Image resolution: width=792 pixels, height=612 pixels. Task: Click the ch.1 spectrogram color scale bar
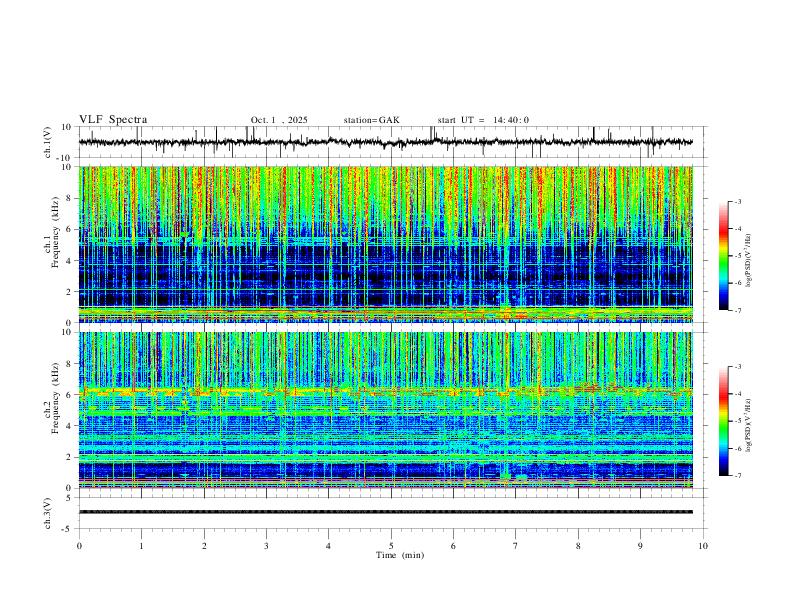[724, 256]
